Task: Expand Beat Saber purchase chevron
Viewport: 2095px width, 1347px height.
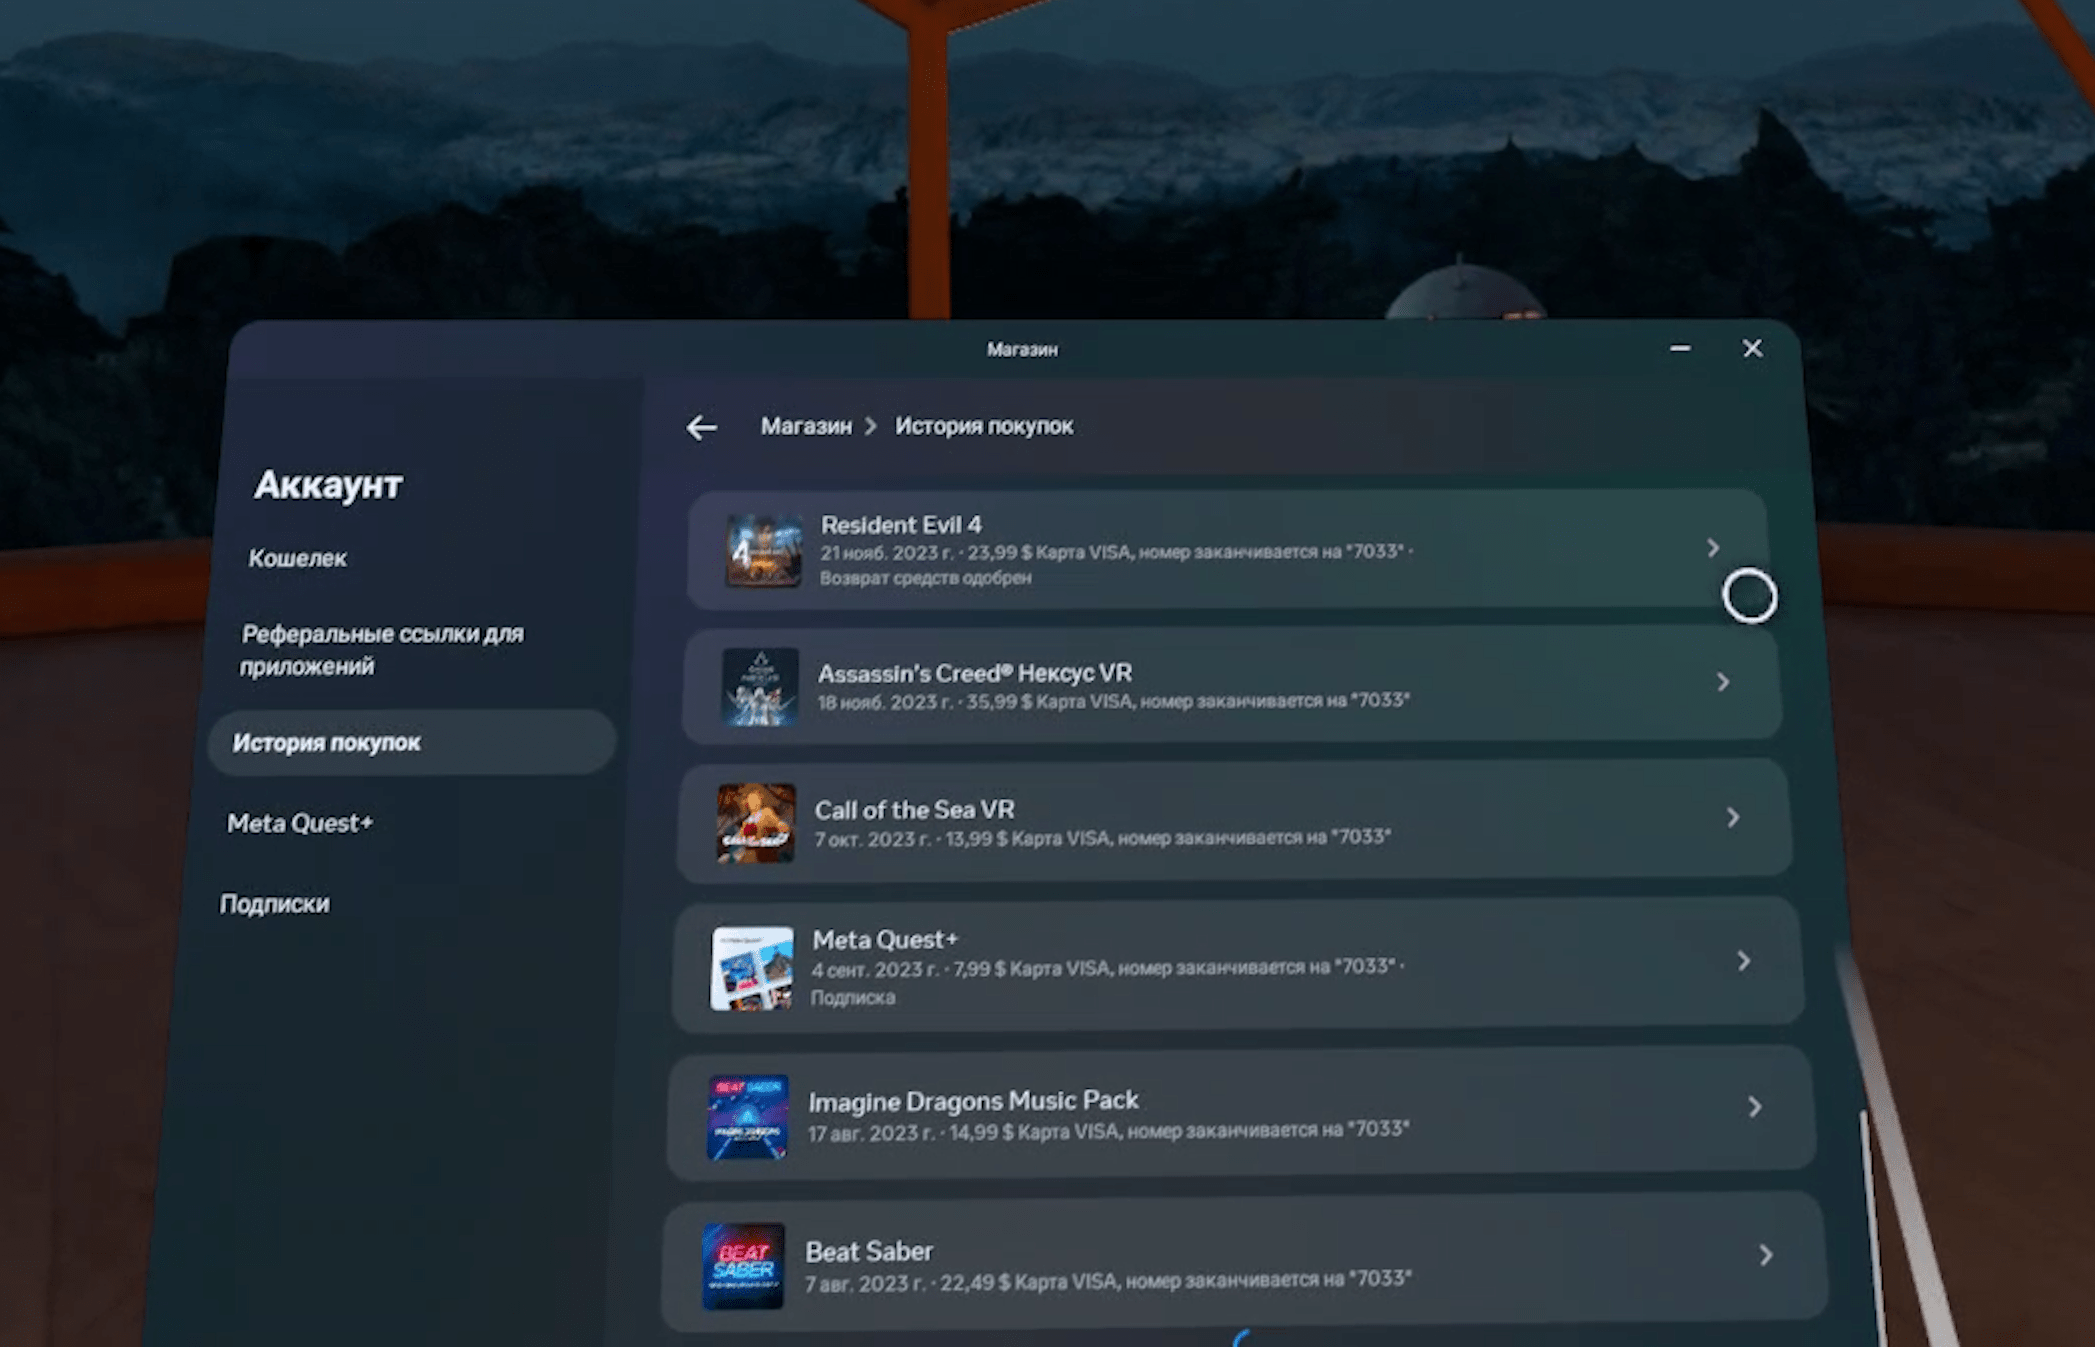Action: pos(1766,1255)
